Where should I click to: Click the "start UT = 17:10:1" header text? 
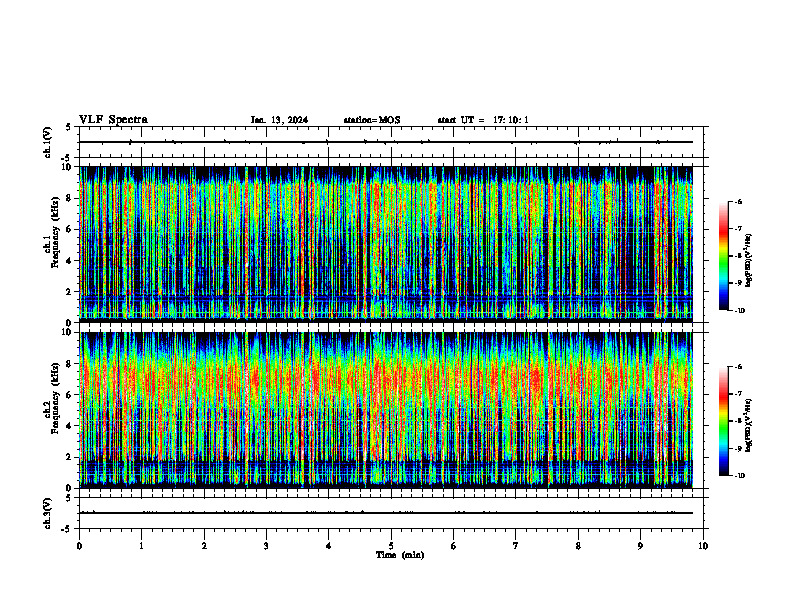pos(483,120)
